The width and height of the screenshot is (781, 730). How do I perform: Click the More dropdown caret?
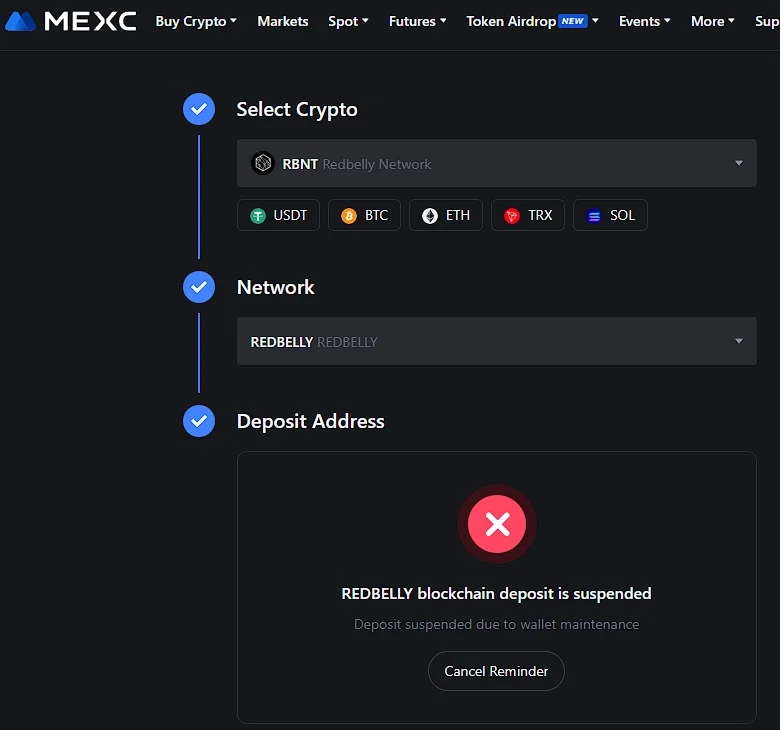[x=731, y=21]
